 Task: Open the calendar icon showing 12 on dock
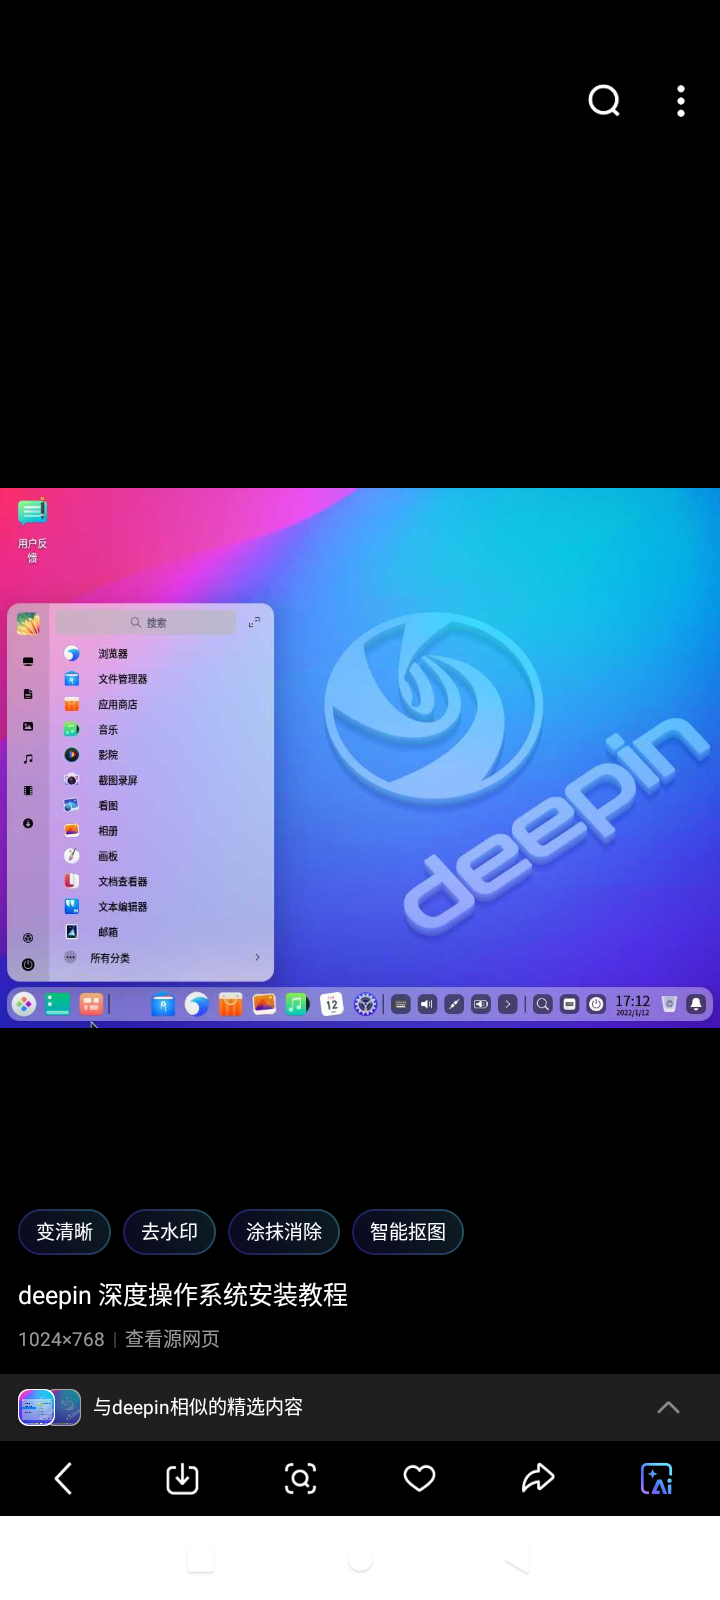coord(332,1004)
